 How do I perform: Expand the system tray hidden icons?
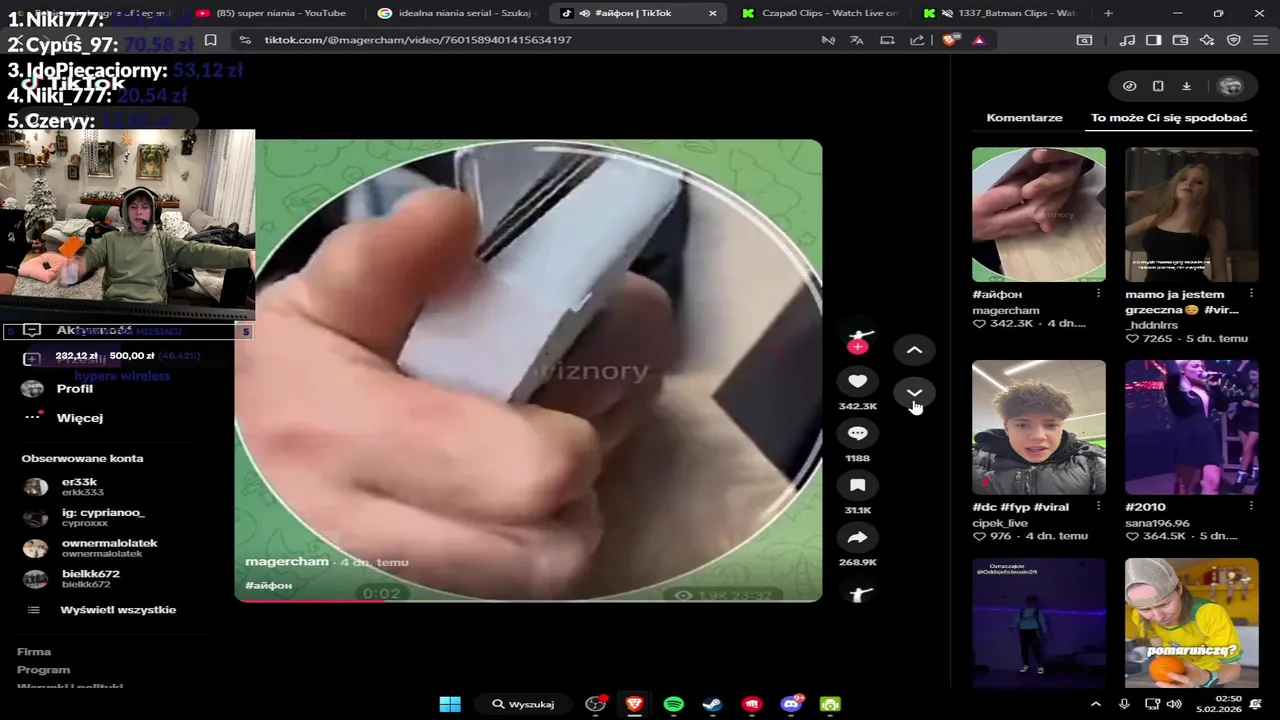pyautogui.click(x=1095, y=704)
